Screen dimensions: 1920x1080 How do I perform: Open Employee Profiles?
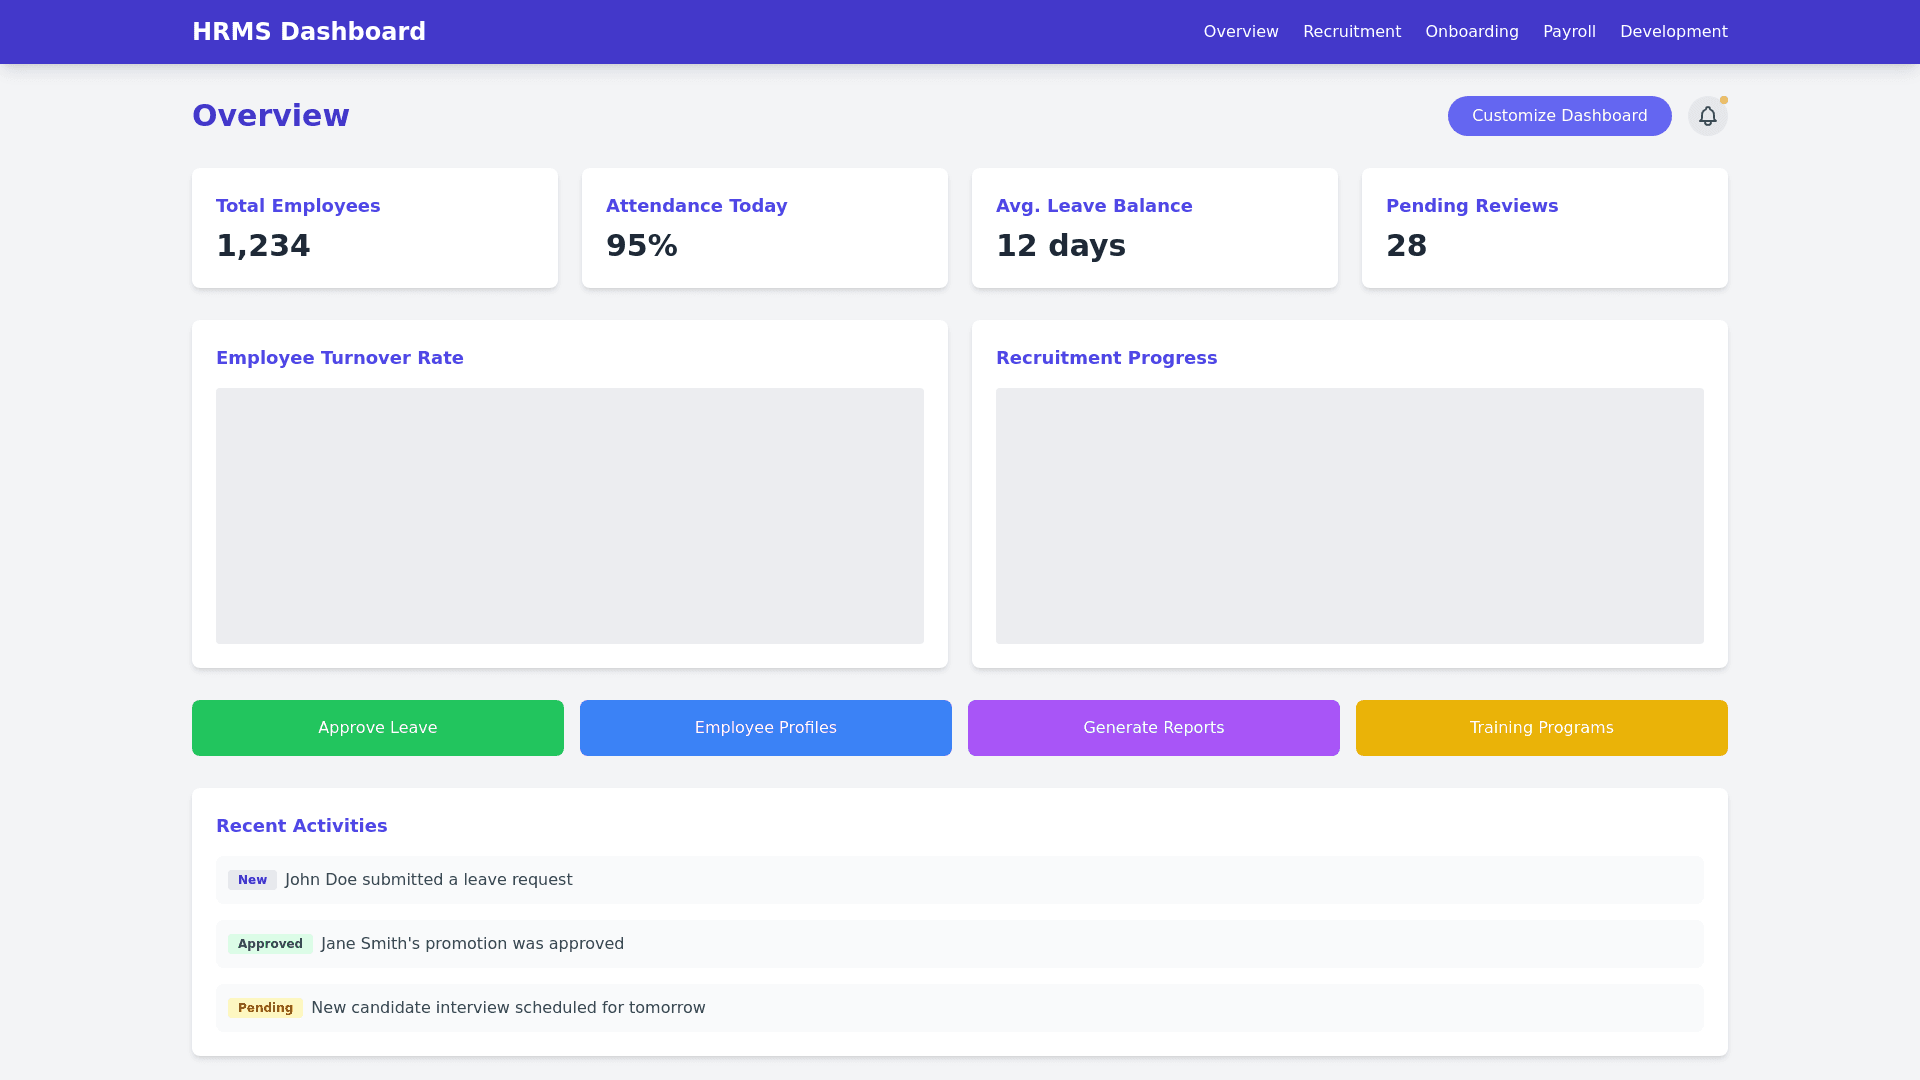pyautogui.click(x=765, y=727)
